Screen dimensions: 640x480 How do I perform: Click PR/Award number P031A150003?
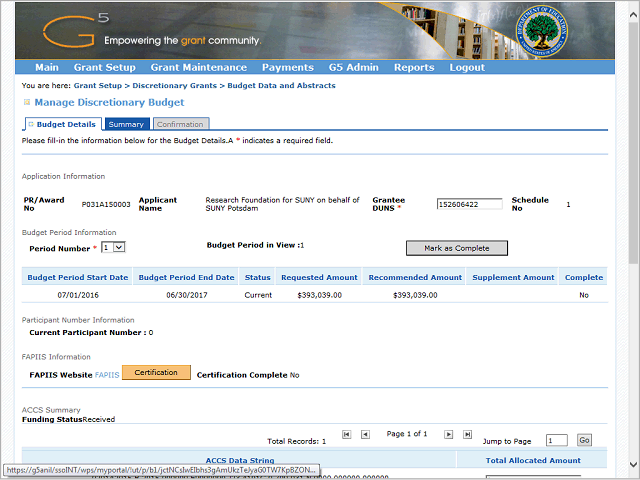tap(106, 204)
